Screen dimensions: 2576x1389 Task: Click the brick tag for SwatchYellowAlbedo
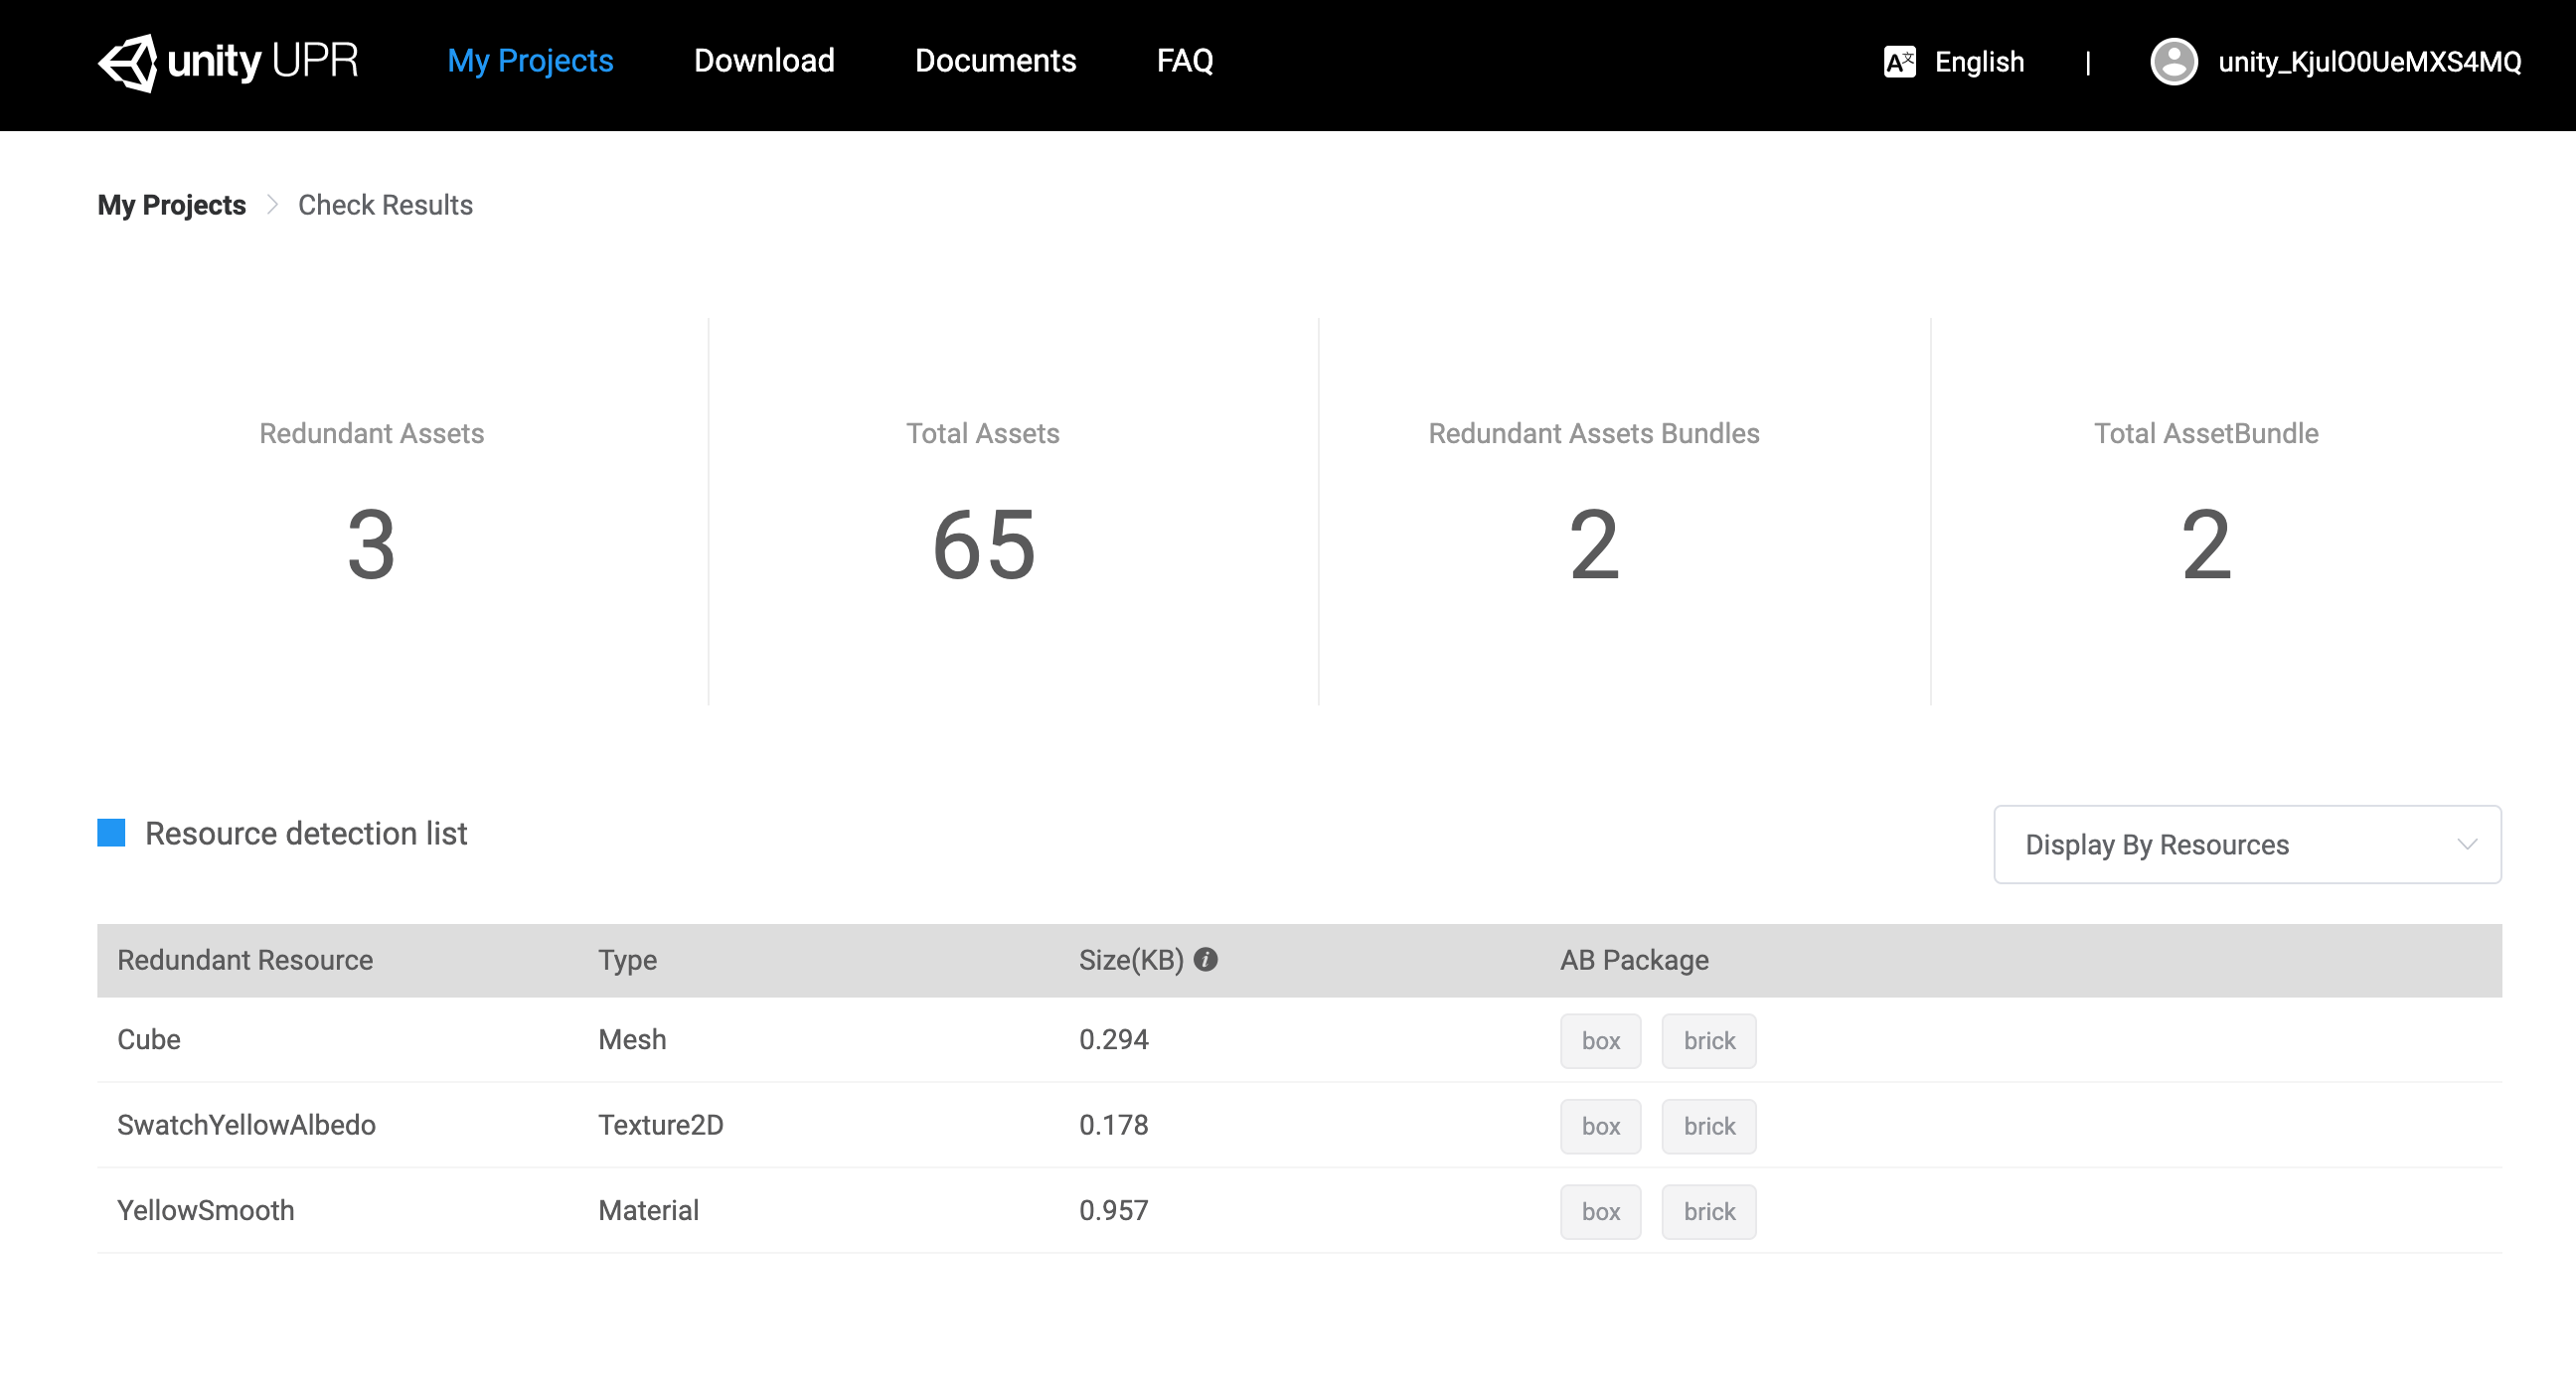1708,1126
